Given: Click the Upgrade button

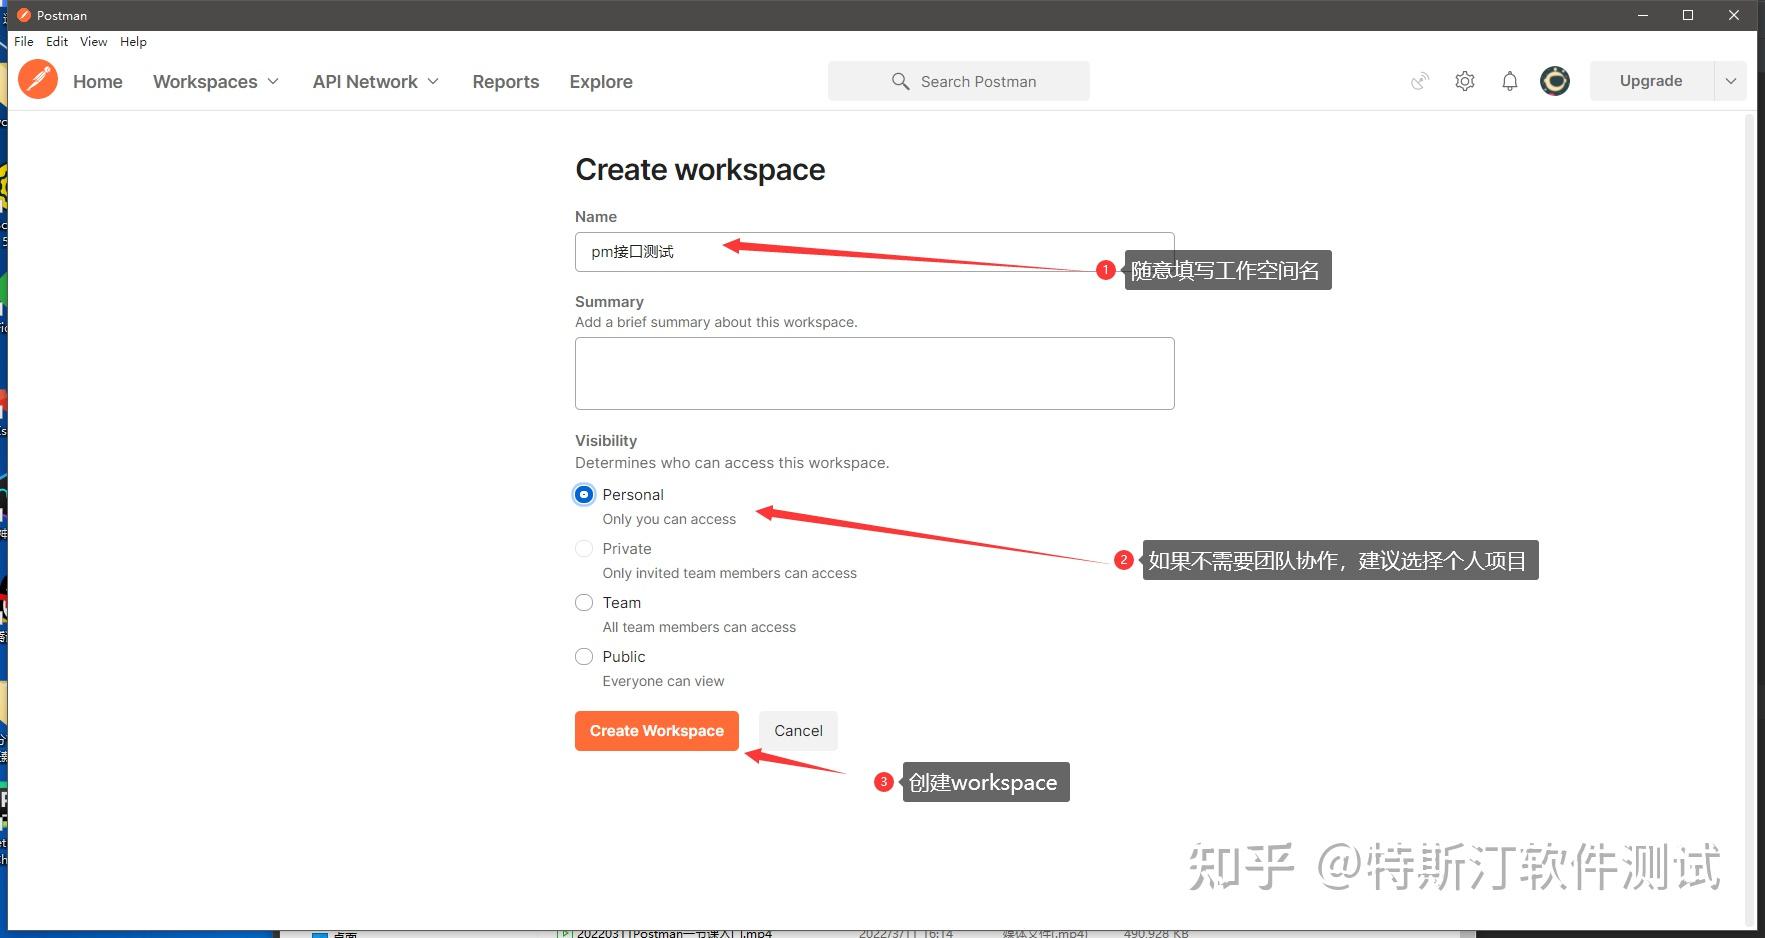Looking at the screenshot, I should pyautogui.click(x=1651, y=81).
